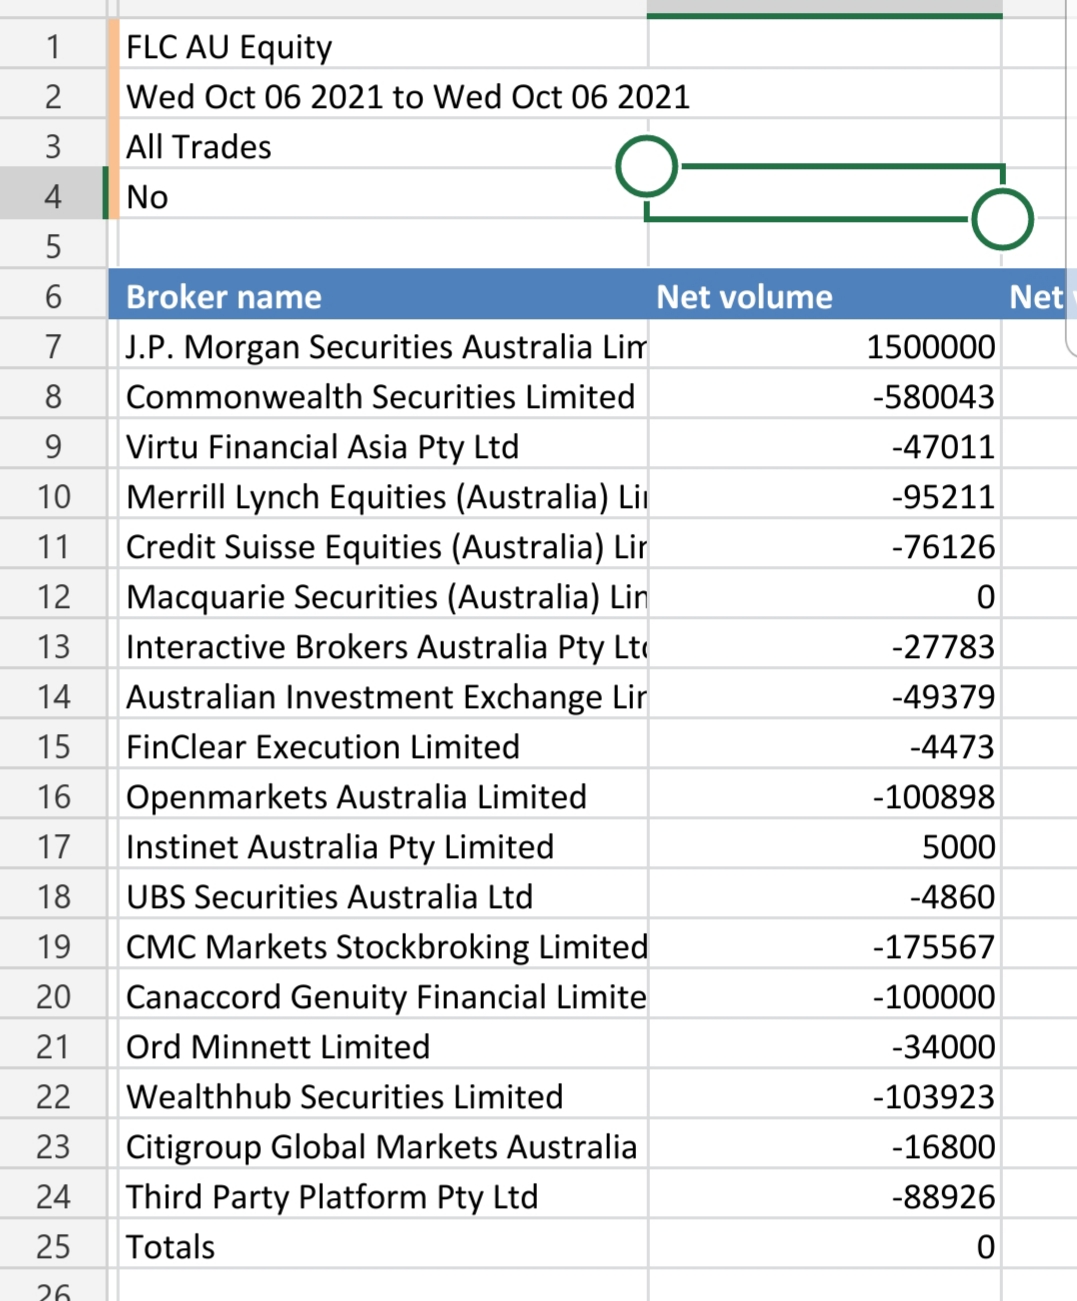The width and height of the screenshot is (1077, 1301).
Task: Select the net volume value -27783
Action: coord(824,646)
